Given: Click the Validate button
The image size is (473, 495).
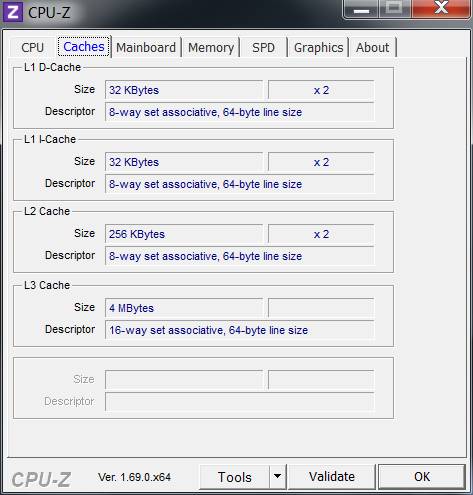Looking at the screenshot, I should point(332,477).
